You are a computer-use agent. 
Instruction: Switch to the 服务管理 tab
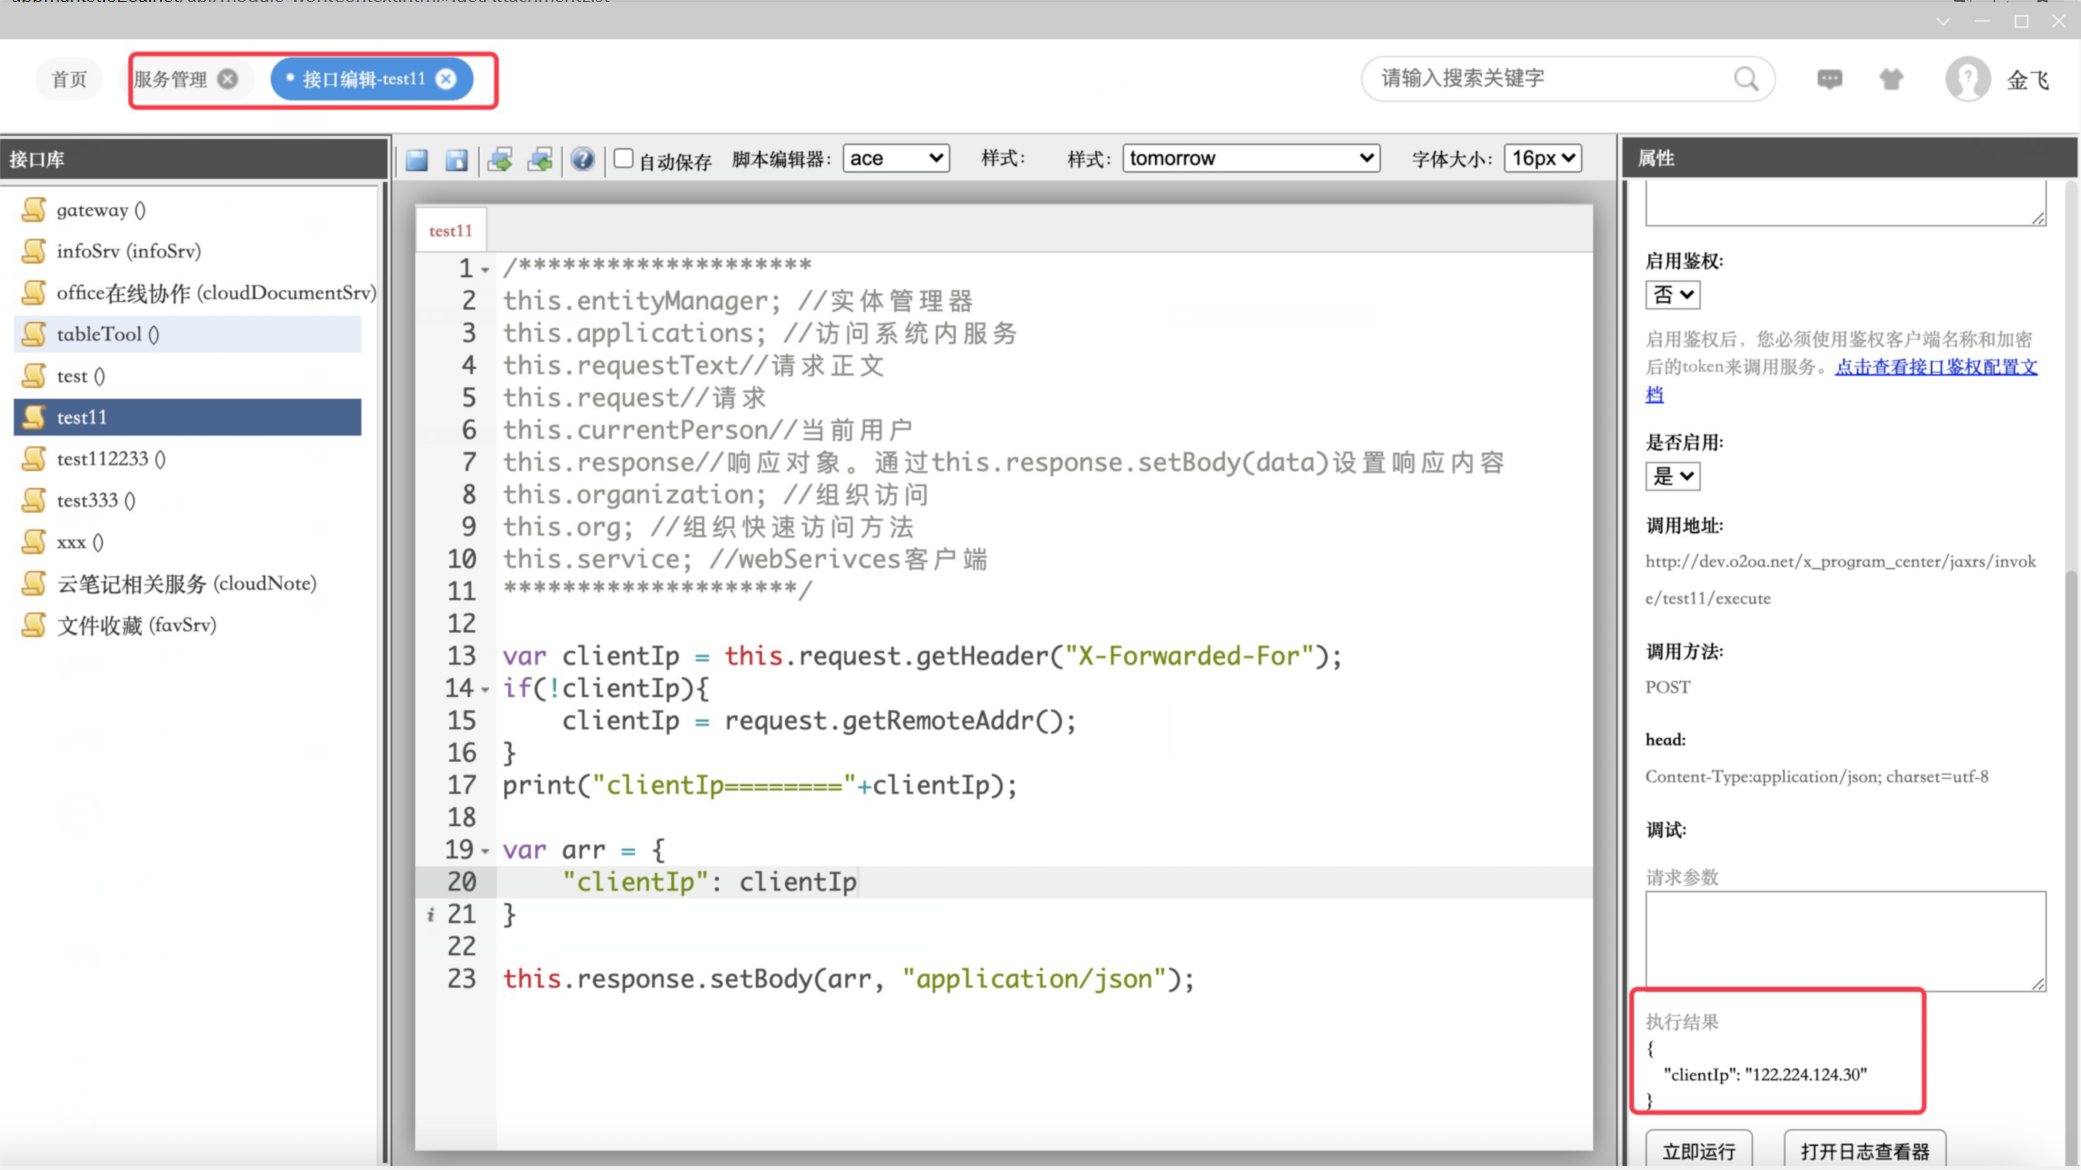[x=170, y=79]
